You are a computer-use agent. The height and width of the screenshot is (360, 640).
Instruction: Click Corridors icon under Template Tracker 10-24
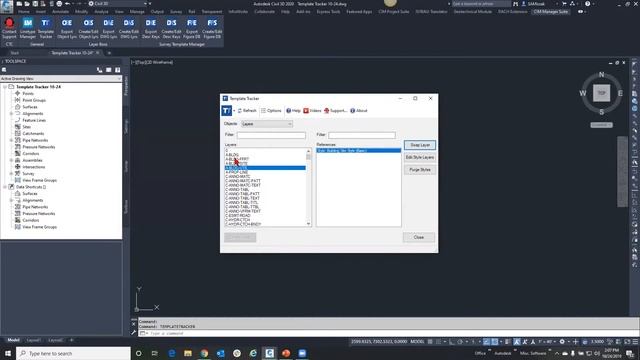pos(18,153)
